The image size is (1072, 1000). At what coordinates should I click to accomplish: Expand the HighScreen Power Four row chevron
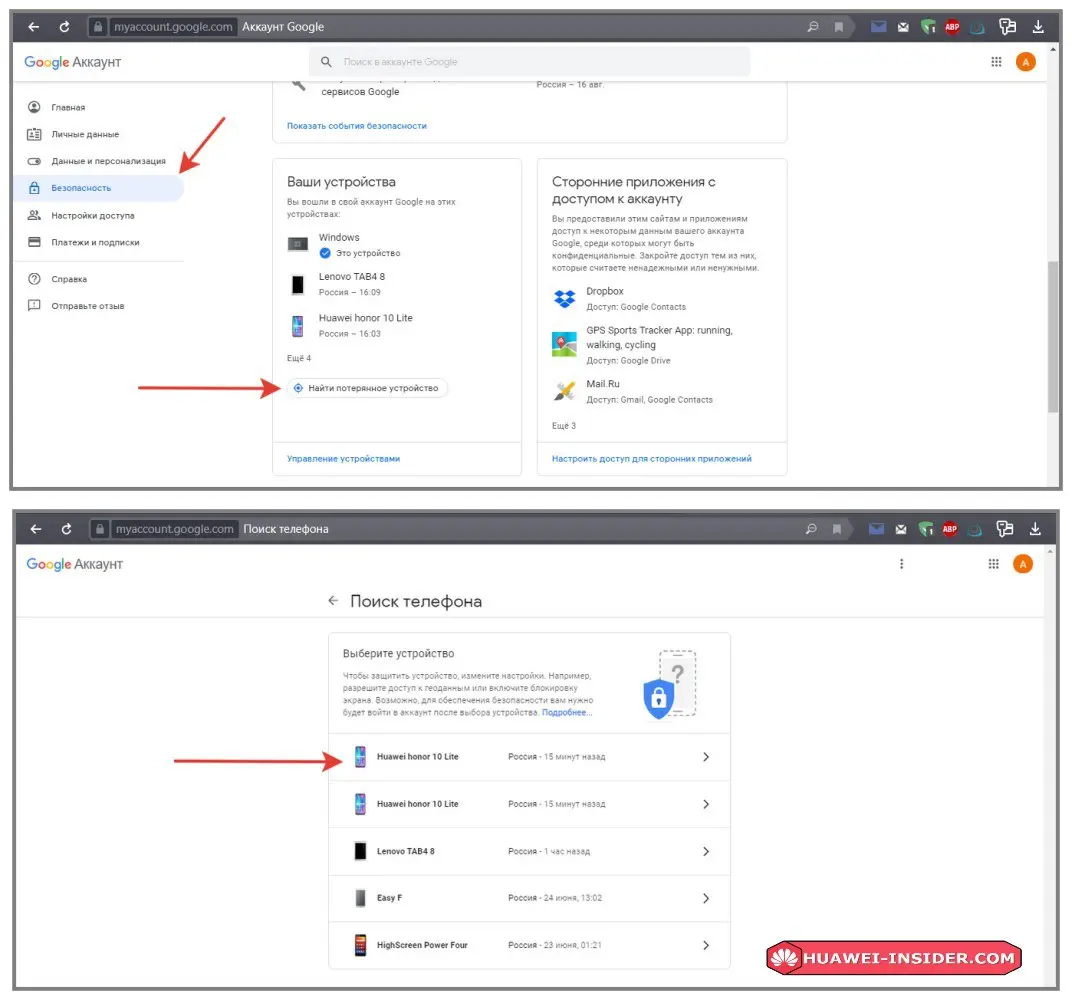click(706, 945)
